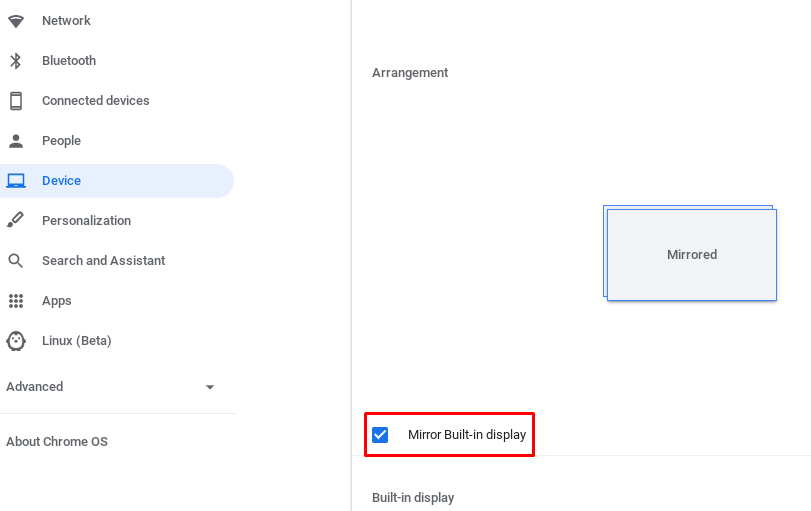Click the People person icon
Image resolution: width=811 pixels, height=511 pixels.
click(x=16, y=141)
